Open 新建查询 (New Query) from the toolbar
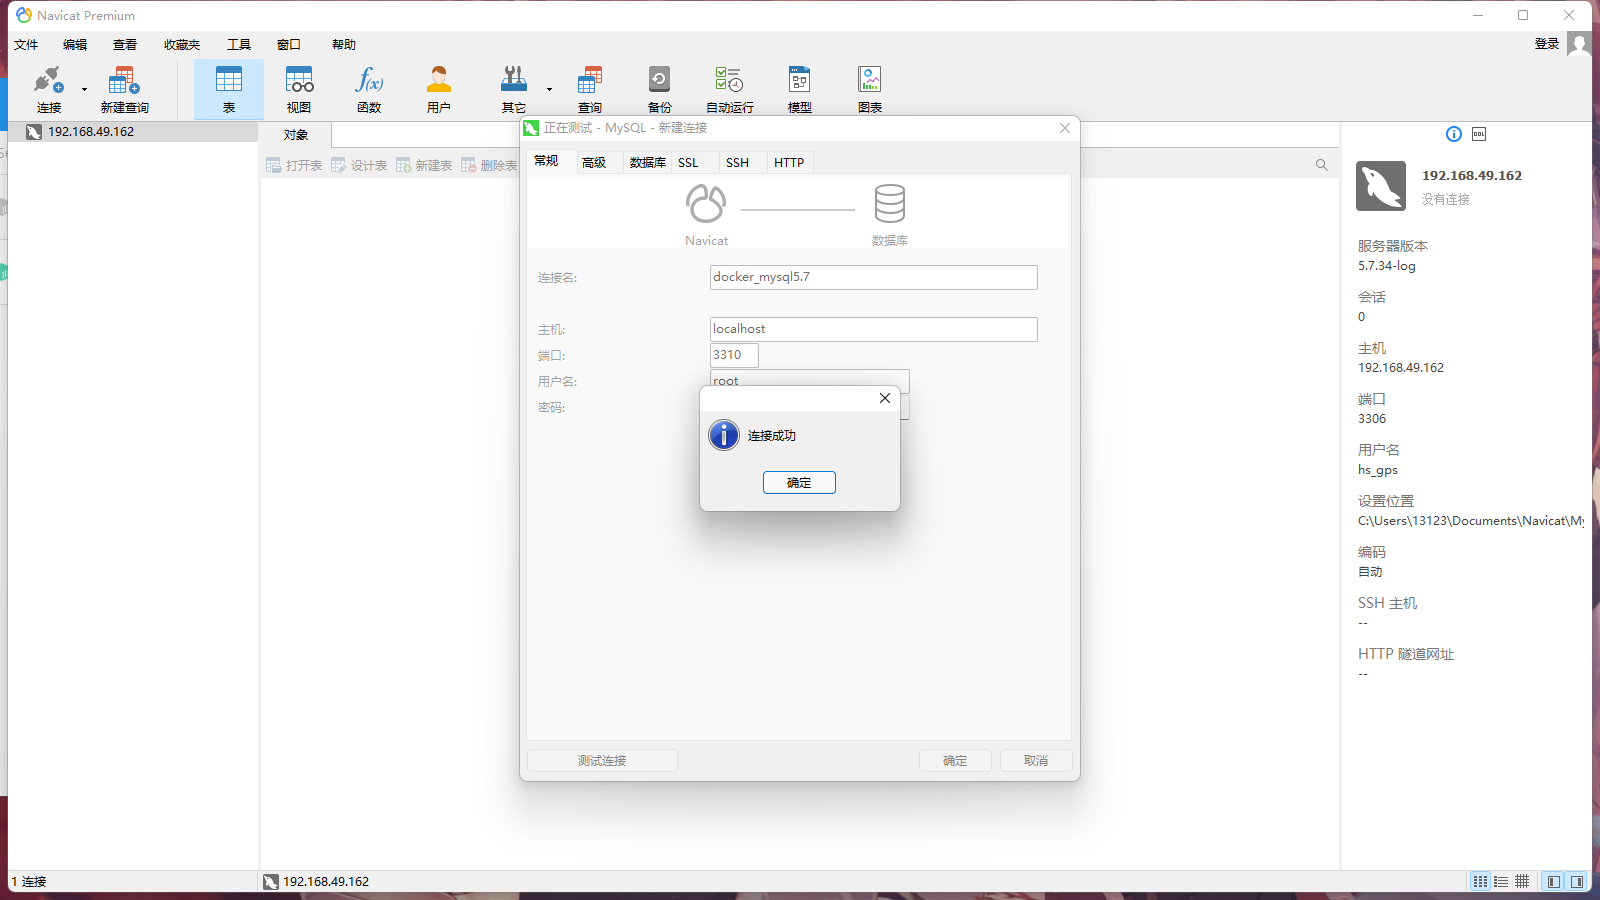1600x900 pixels. [x=124, y=88]
